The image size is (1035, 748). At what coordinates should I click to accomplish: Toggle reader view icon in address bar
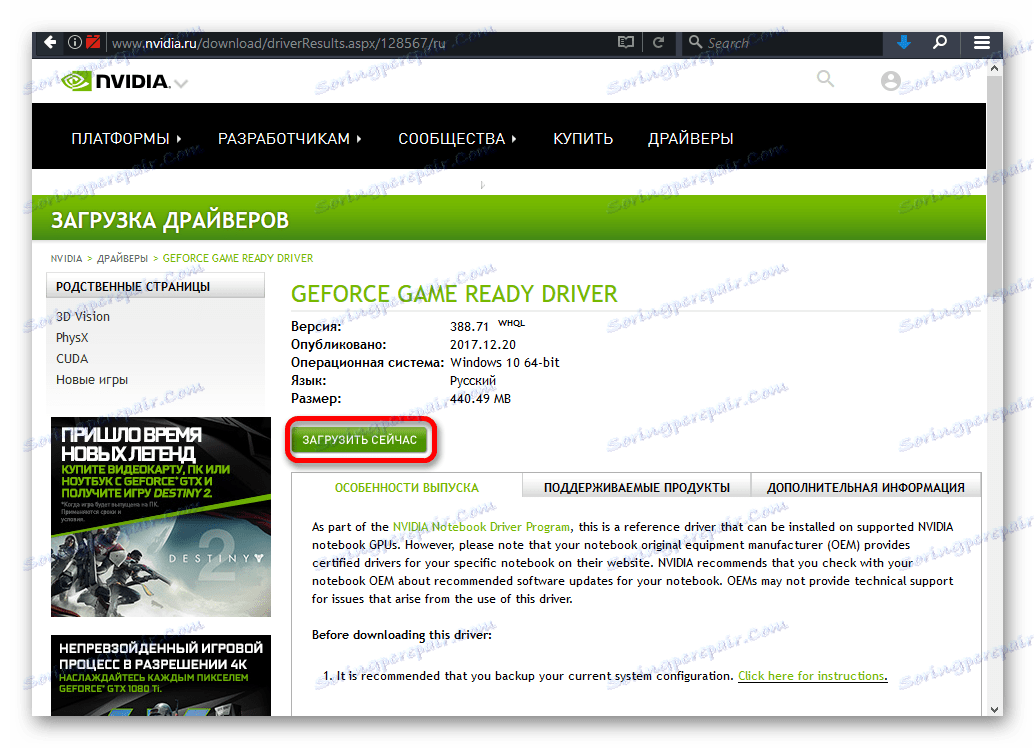625,43
